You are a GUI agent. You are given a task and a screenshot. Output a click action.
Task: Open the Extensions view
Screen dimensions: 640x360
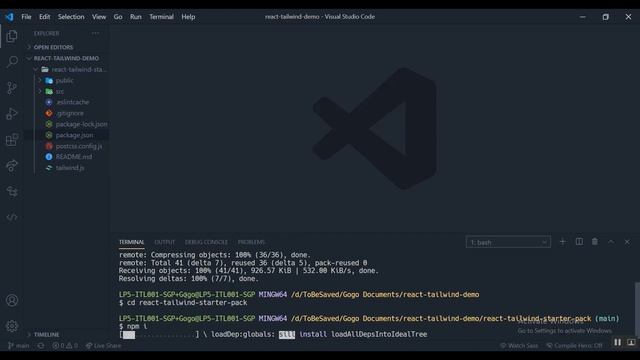pos(12,140)
